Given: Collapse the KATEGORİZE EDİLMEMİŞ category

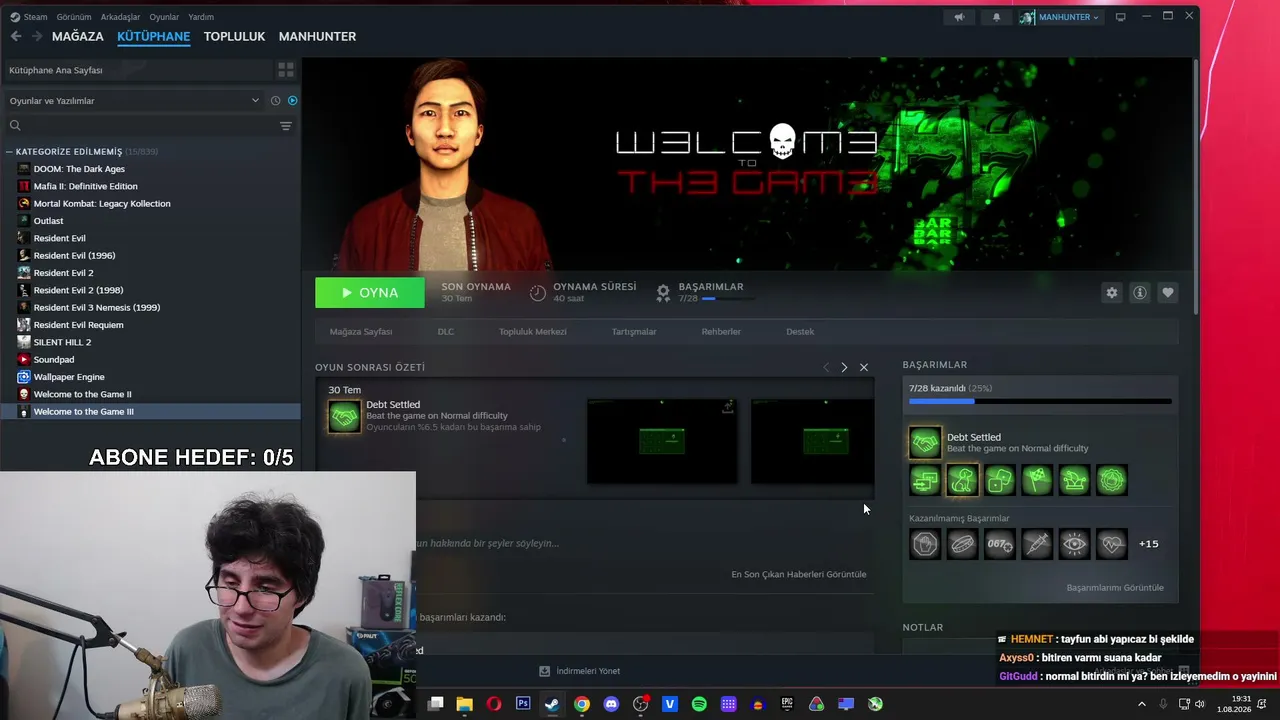Looking at the screenshot, I should [x=9, y=152].
